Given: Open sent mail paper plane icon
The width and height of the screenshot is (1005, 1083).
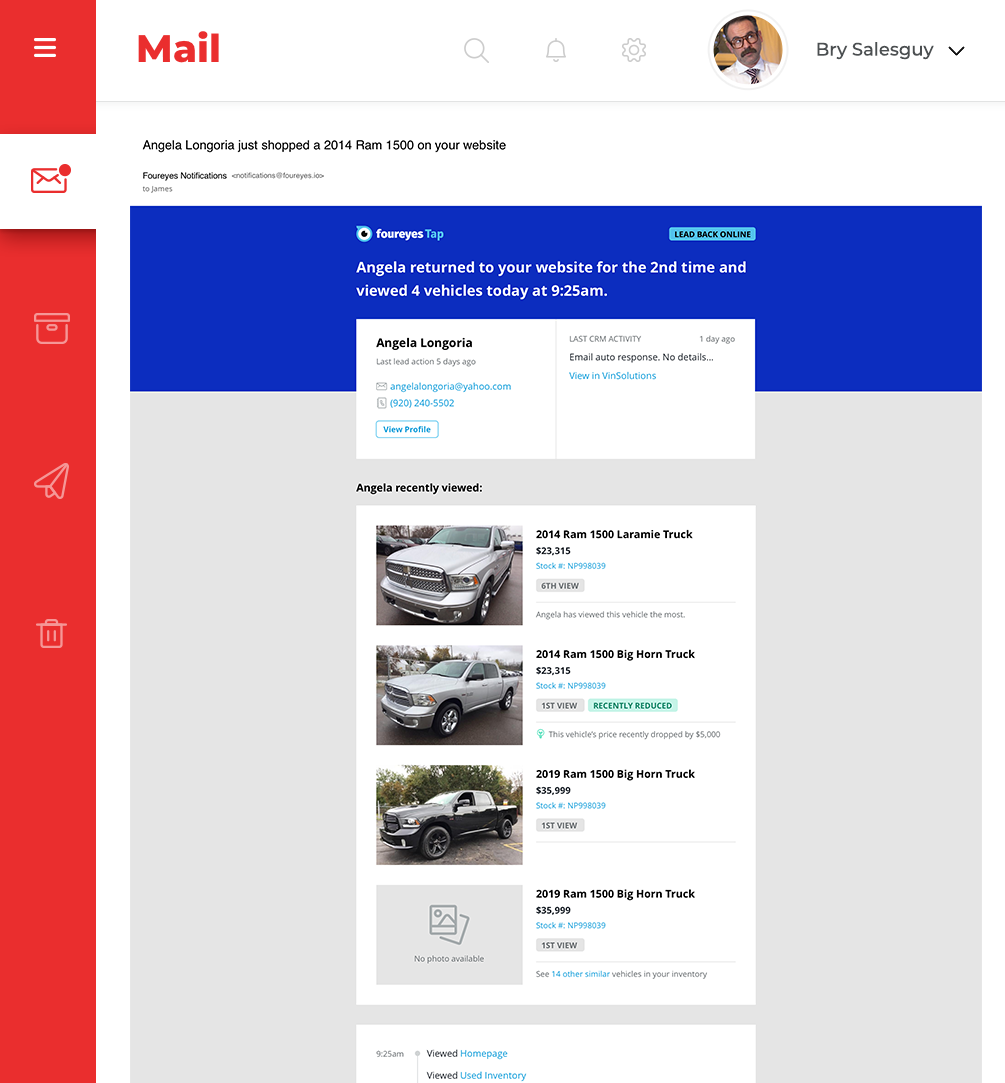Looking at the screenshot, I should point(52,481).
